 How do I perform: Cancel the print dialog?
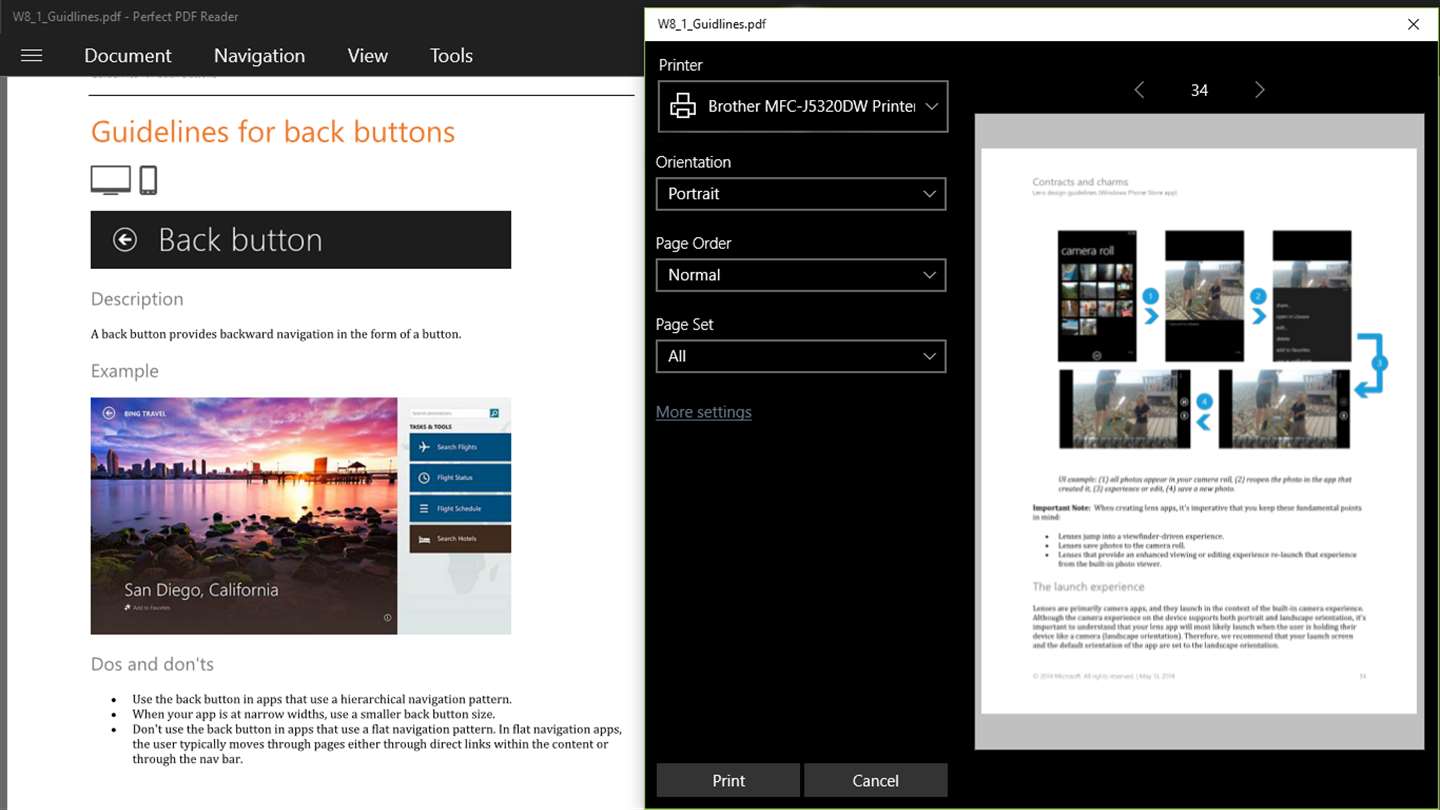(x=875, y=780)
